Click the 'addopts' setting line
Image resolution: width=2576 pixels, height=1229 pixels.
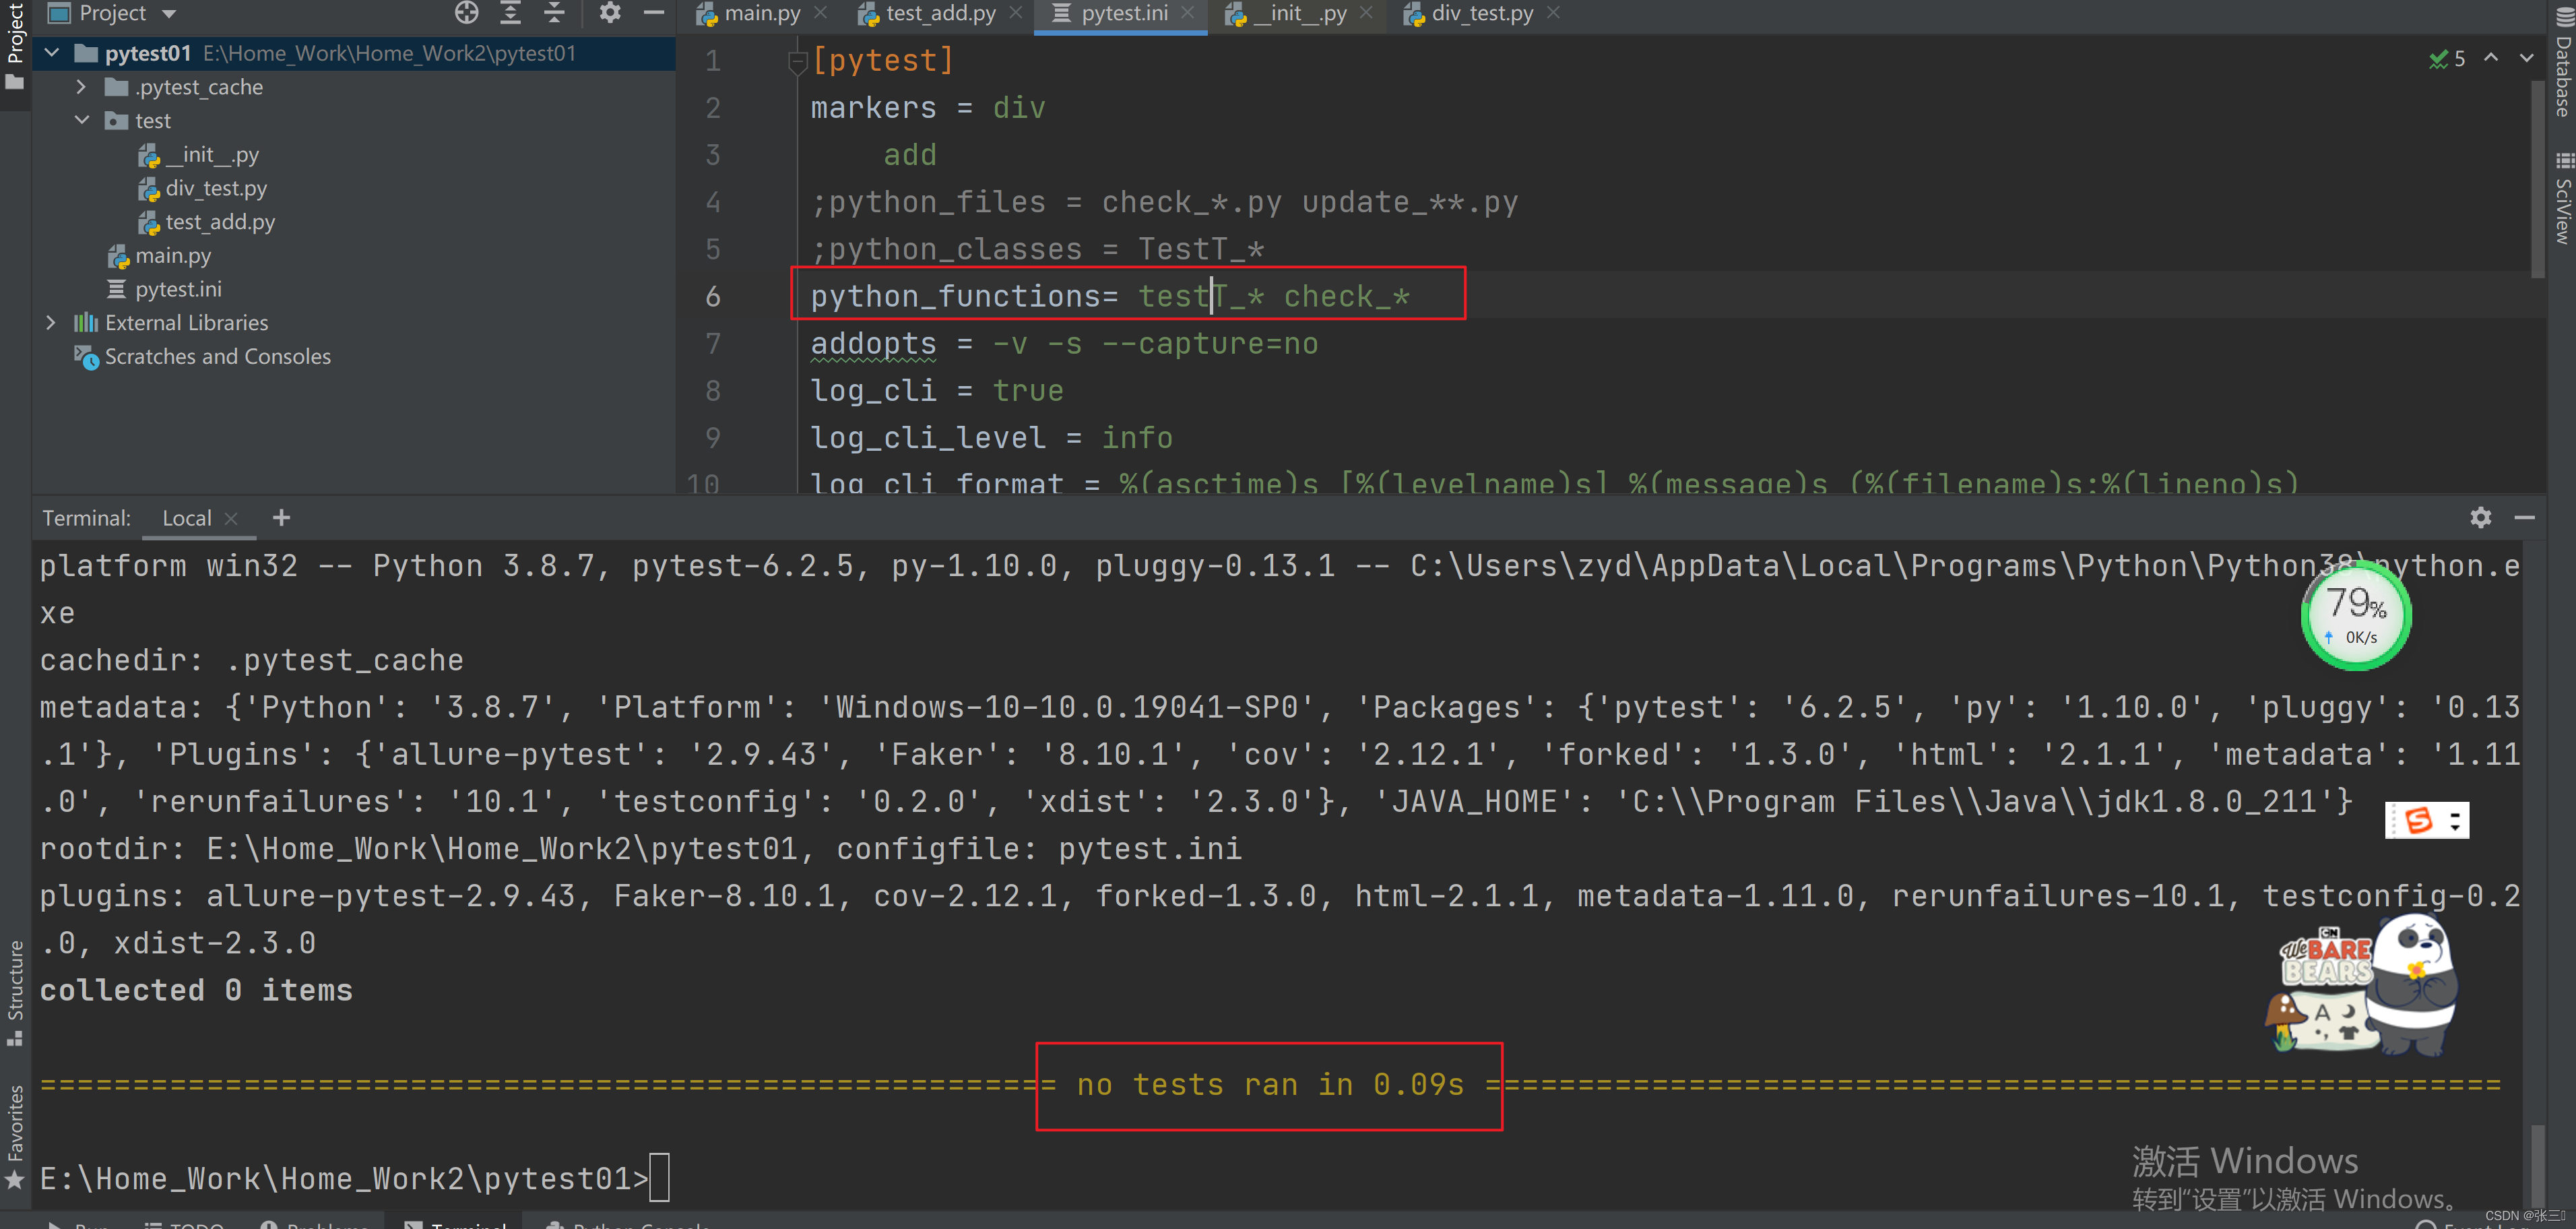1064,344
